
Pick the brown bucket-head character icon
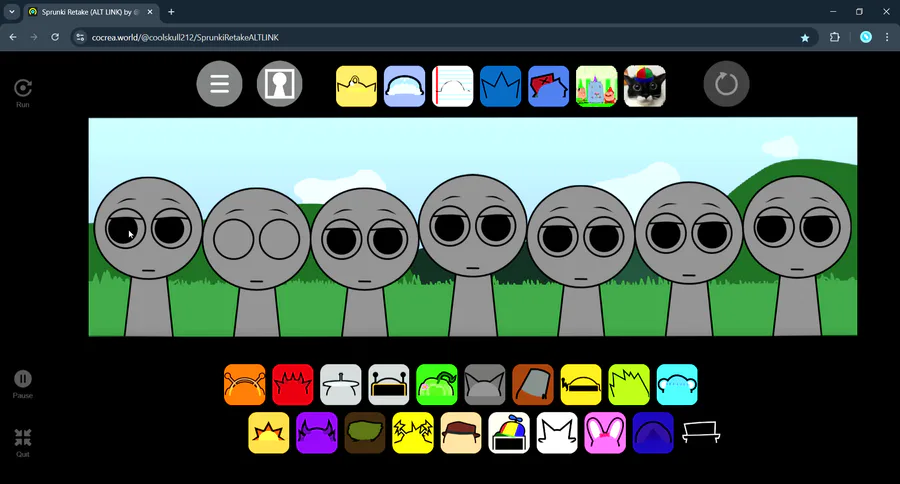(533, 385)
